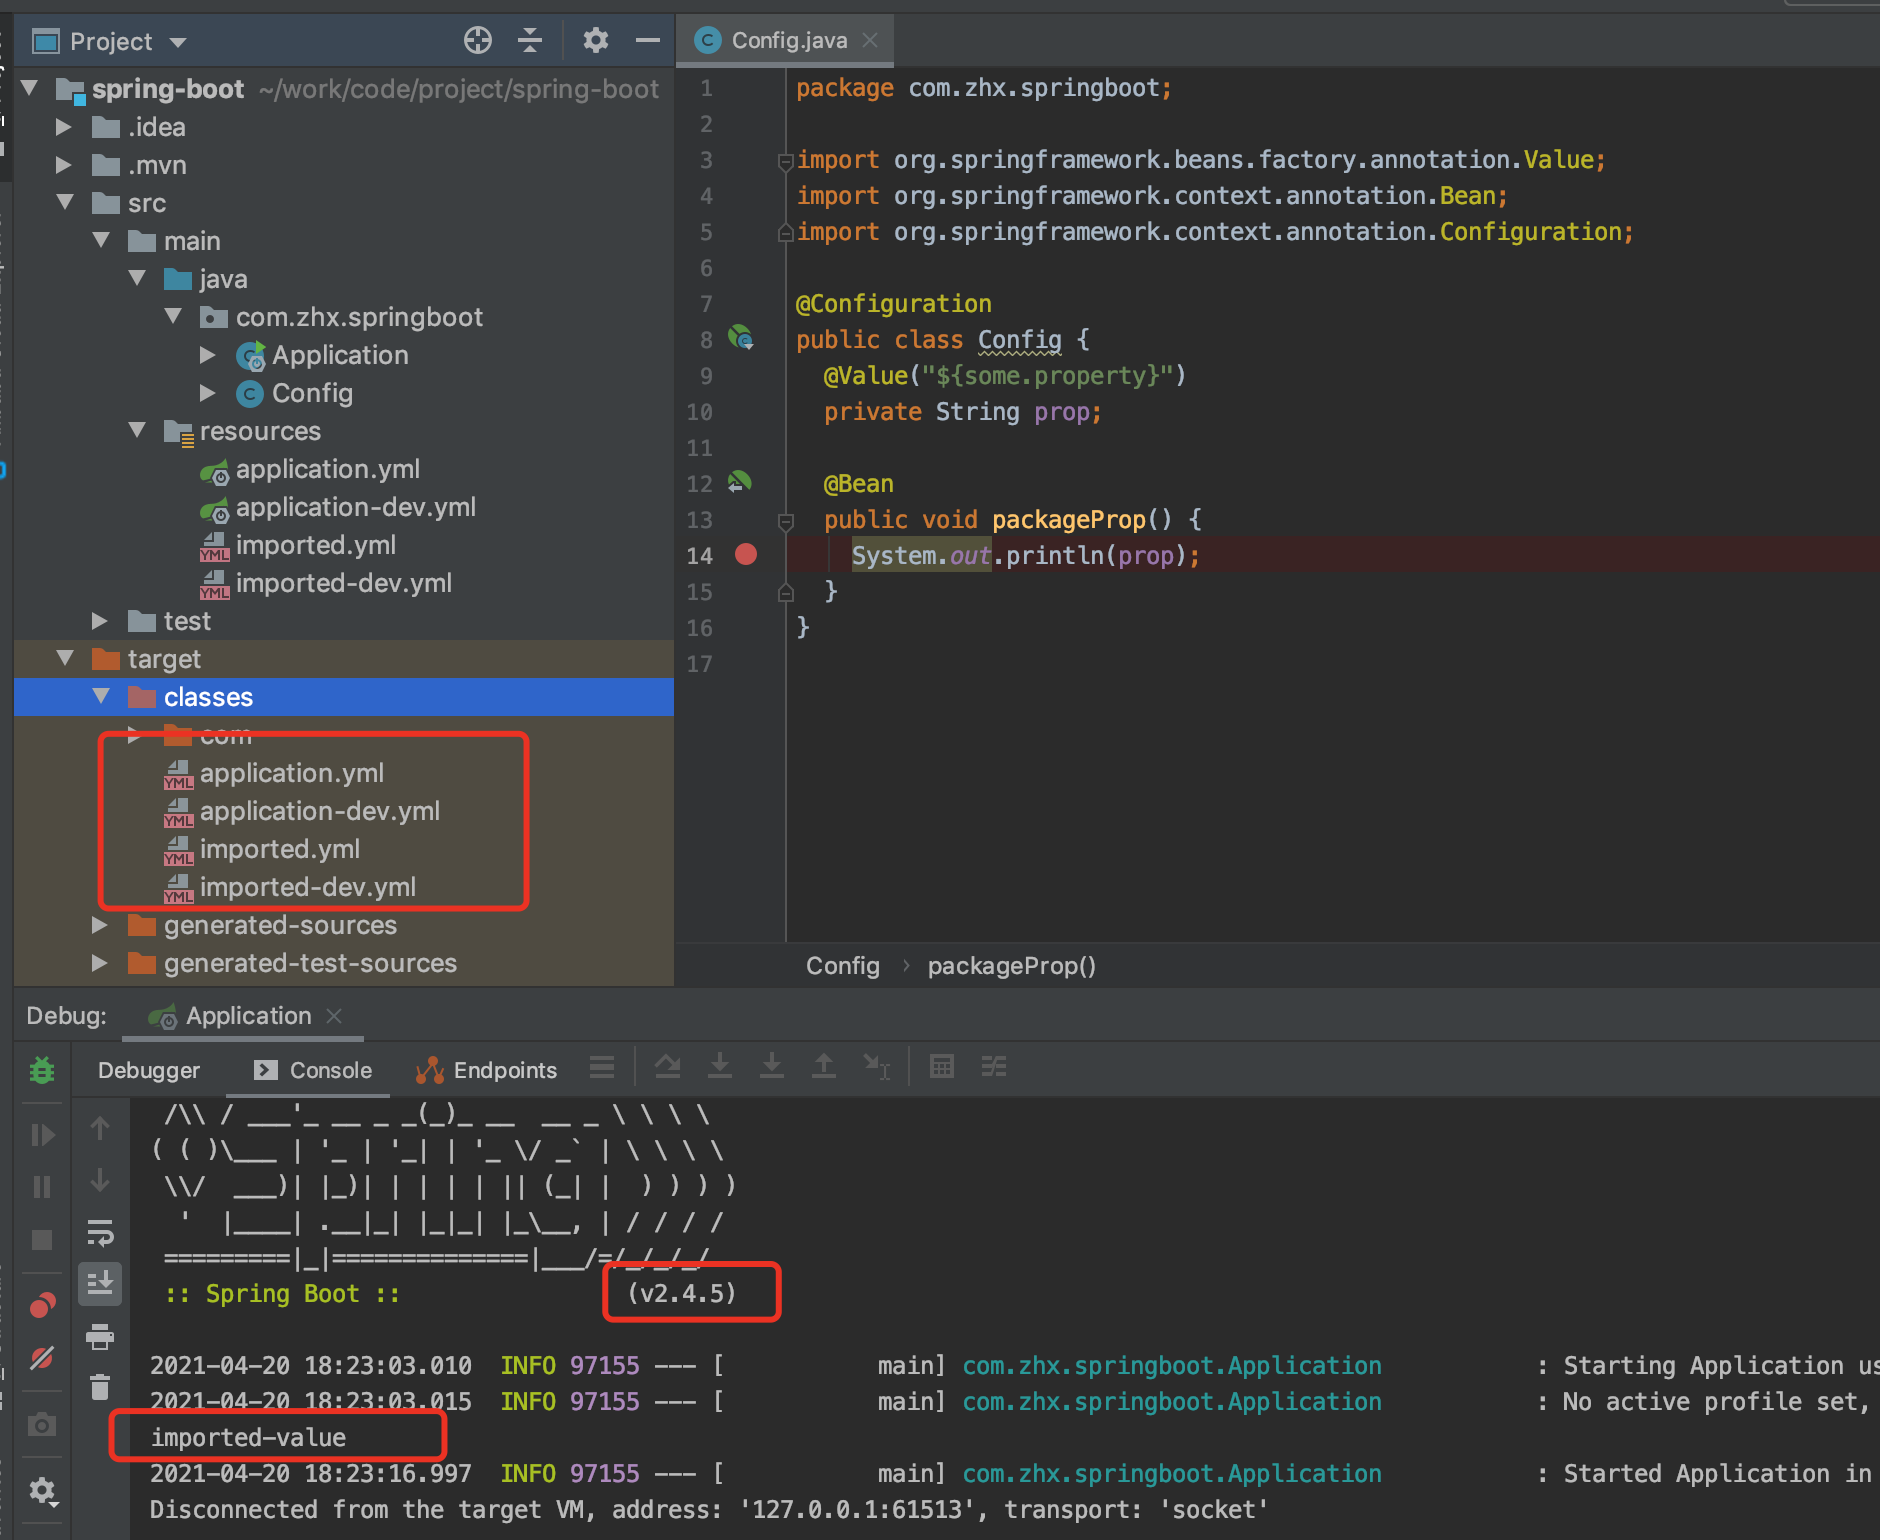The image size is (1880, 1540).
Task: Click the Stop debug icon
Action: pos(42,1240)
